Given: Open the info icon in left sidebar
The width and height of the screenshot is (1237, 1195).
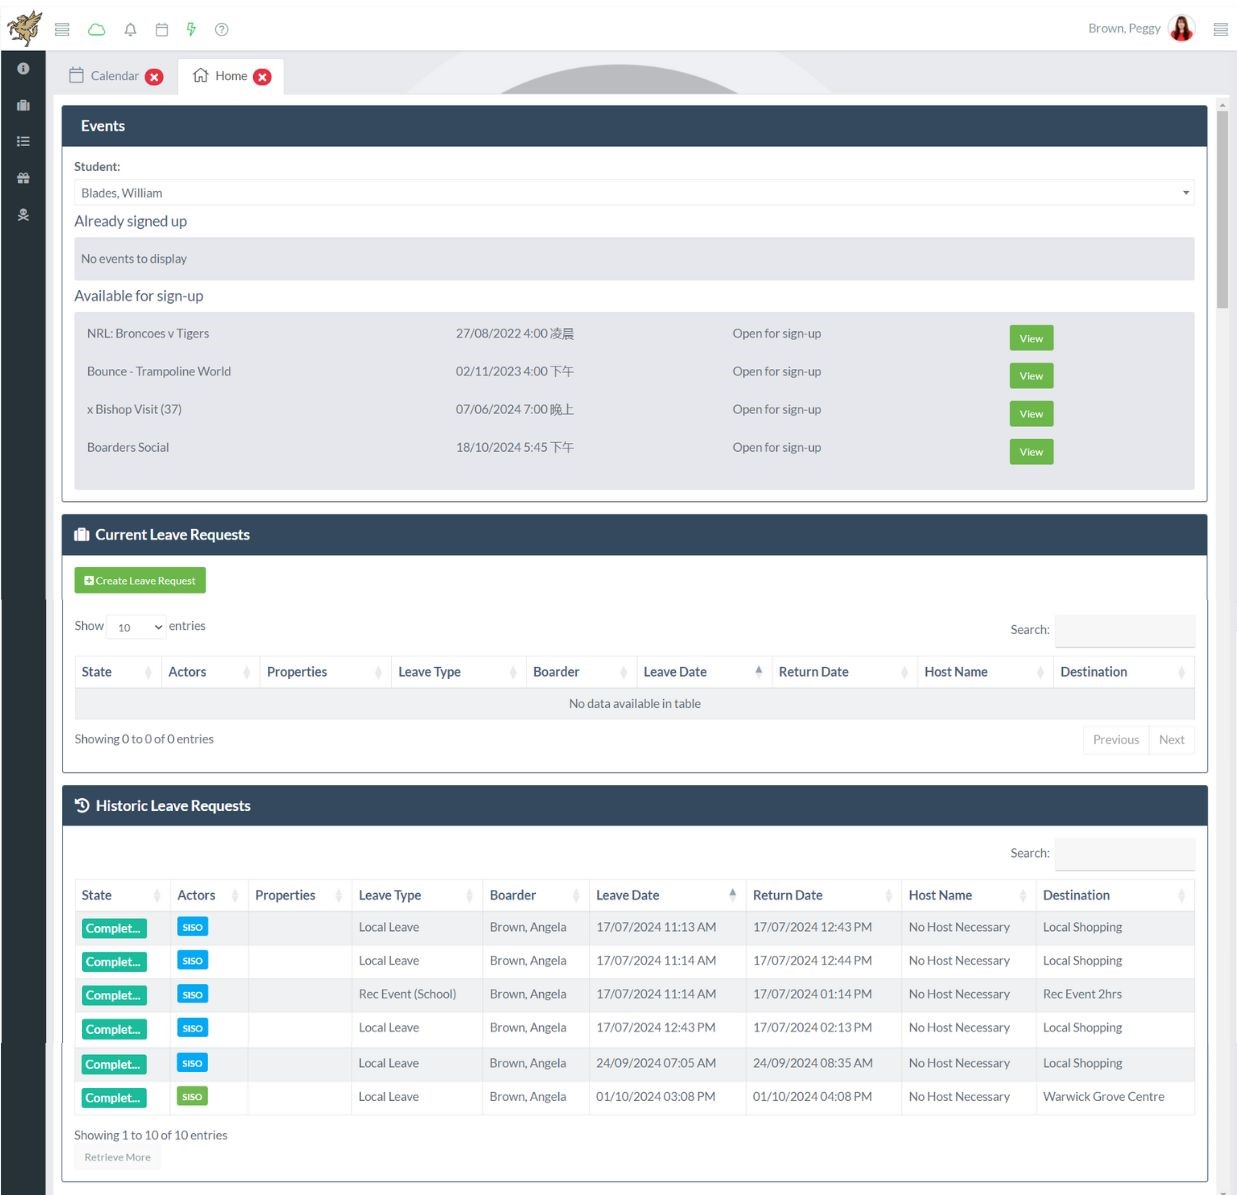Looking at the screenshot, I should click(x=23, y=68).
